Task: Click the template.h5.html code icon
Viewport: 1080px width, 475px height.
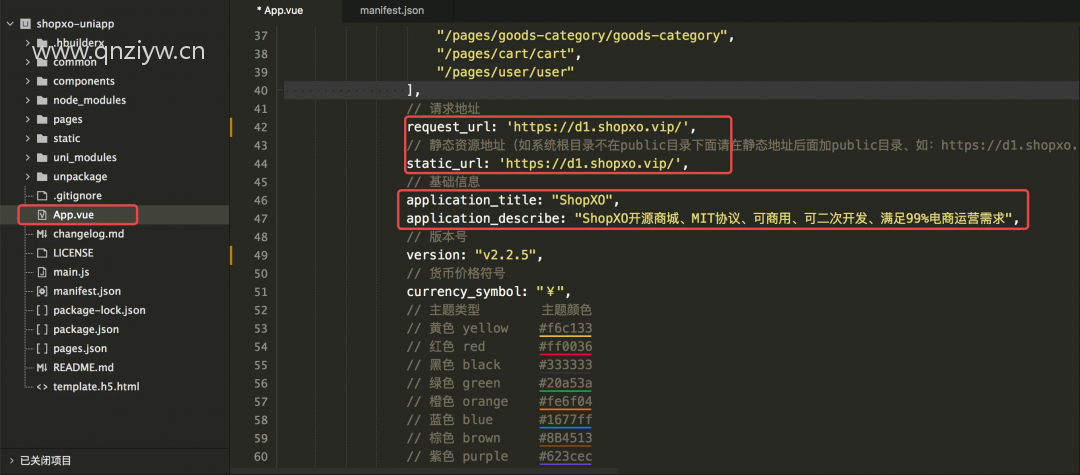Action: pyautogui.click(x=41, y=387)
